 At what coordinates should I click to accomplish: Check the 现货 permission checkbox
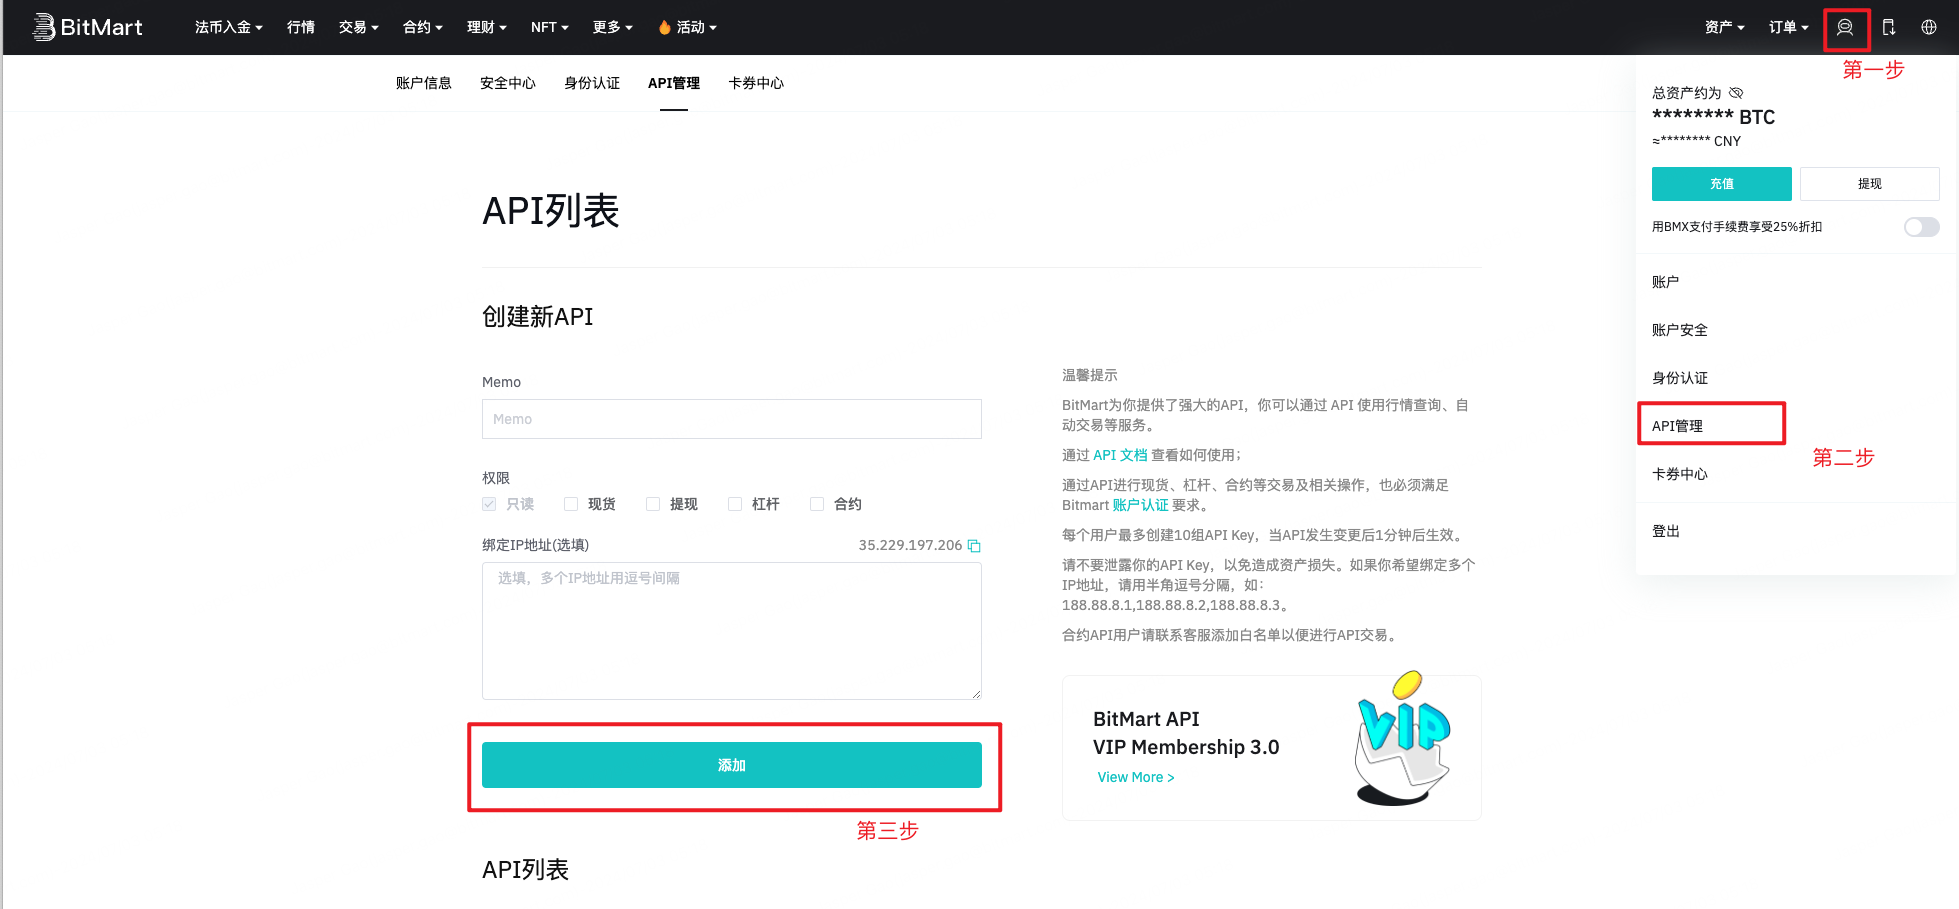tap(571, 504)
